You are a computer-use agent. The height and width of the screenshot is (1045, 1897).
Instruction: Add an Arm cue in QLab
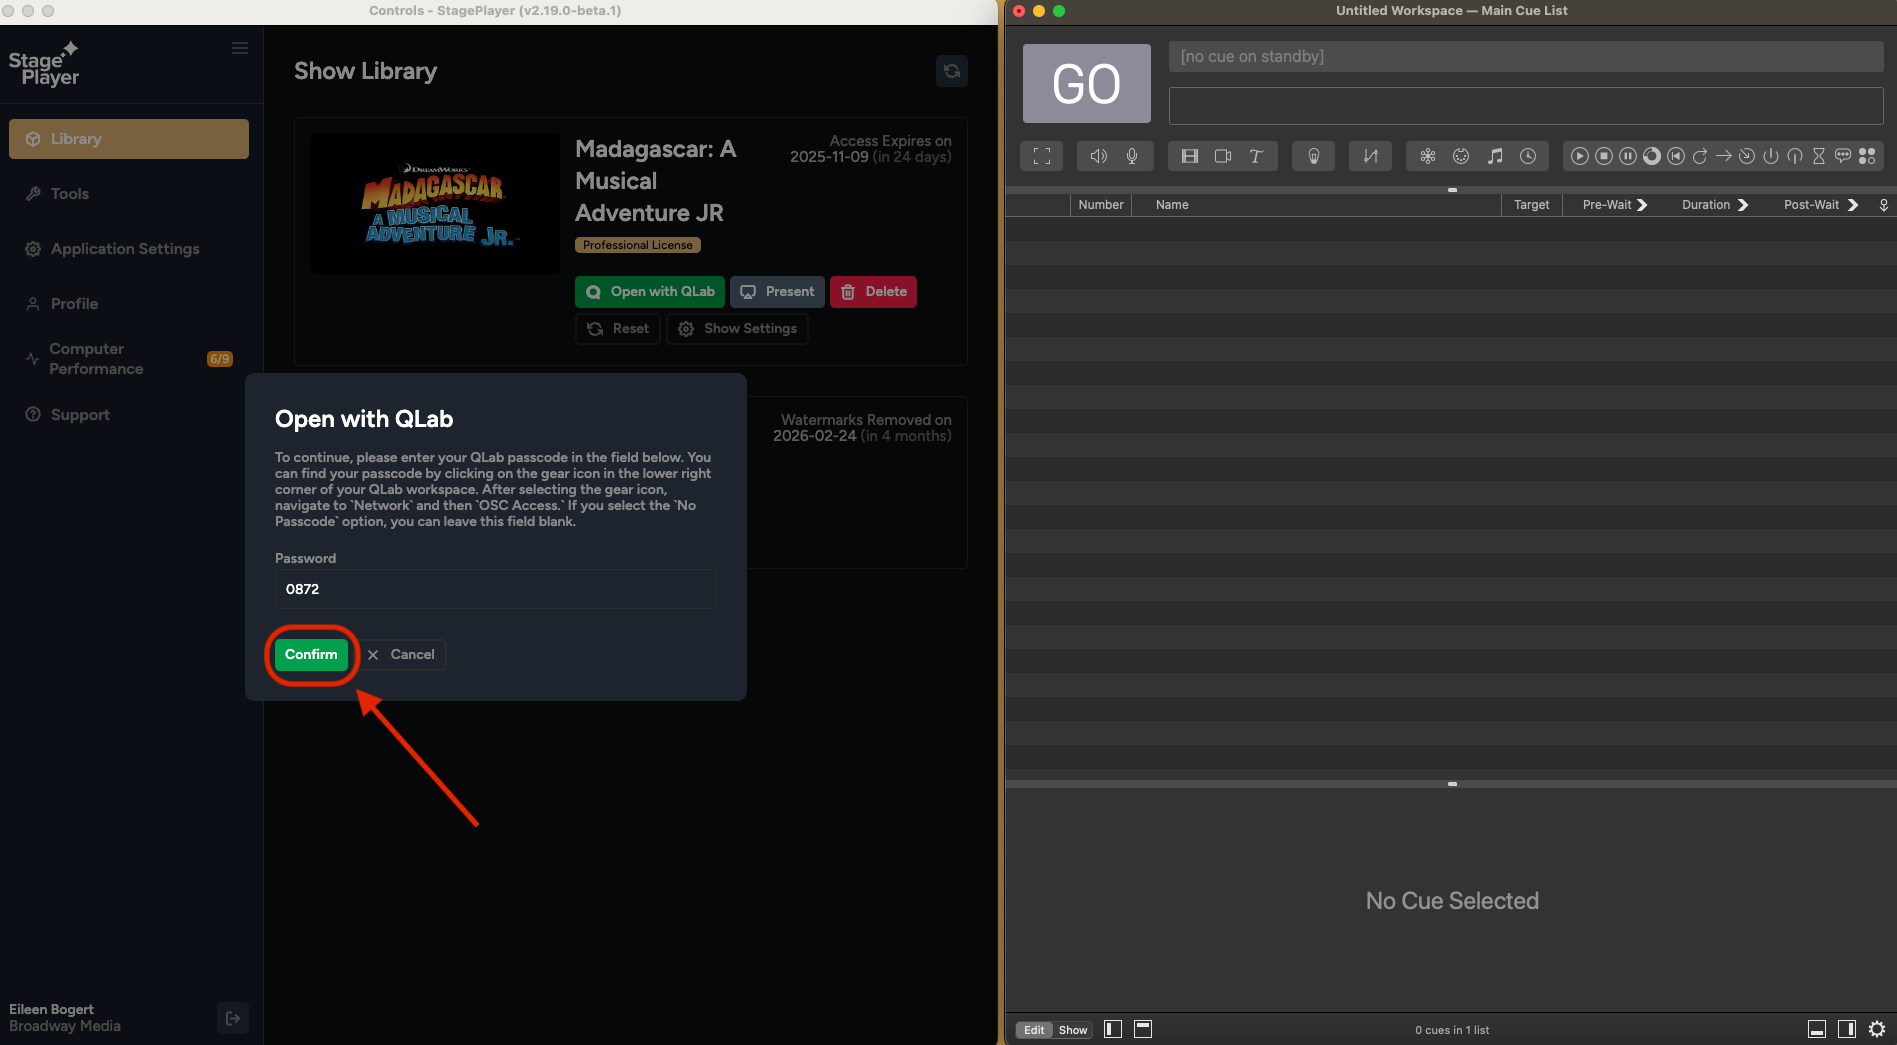point(1771,156)
